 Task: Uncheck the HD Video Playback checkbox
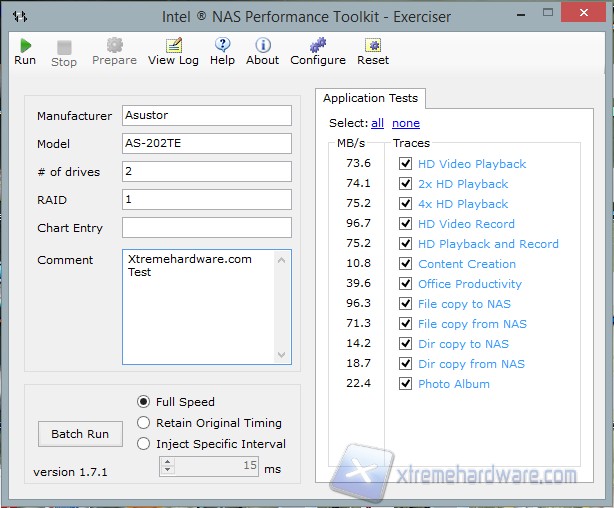point(405,164)
